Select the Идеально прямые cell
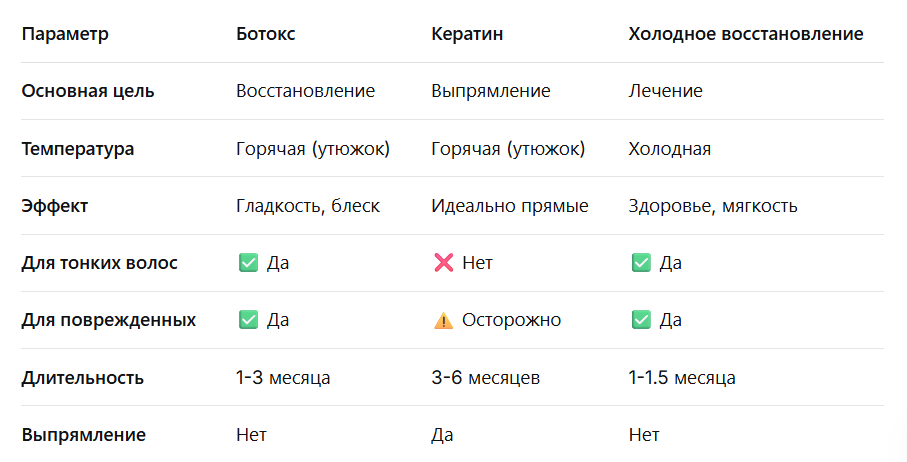Screen dimensions: 907x462 click(510, 206)
